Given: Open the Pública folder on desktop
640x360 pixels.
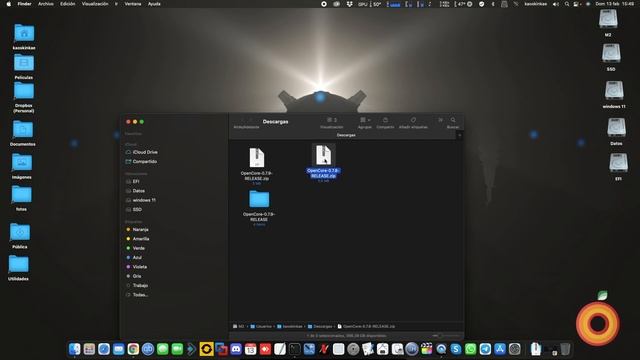Looking at the screenshot, I should tap(20, 232).
